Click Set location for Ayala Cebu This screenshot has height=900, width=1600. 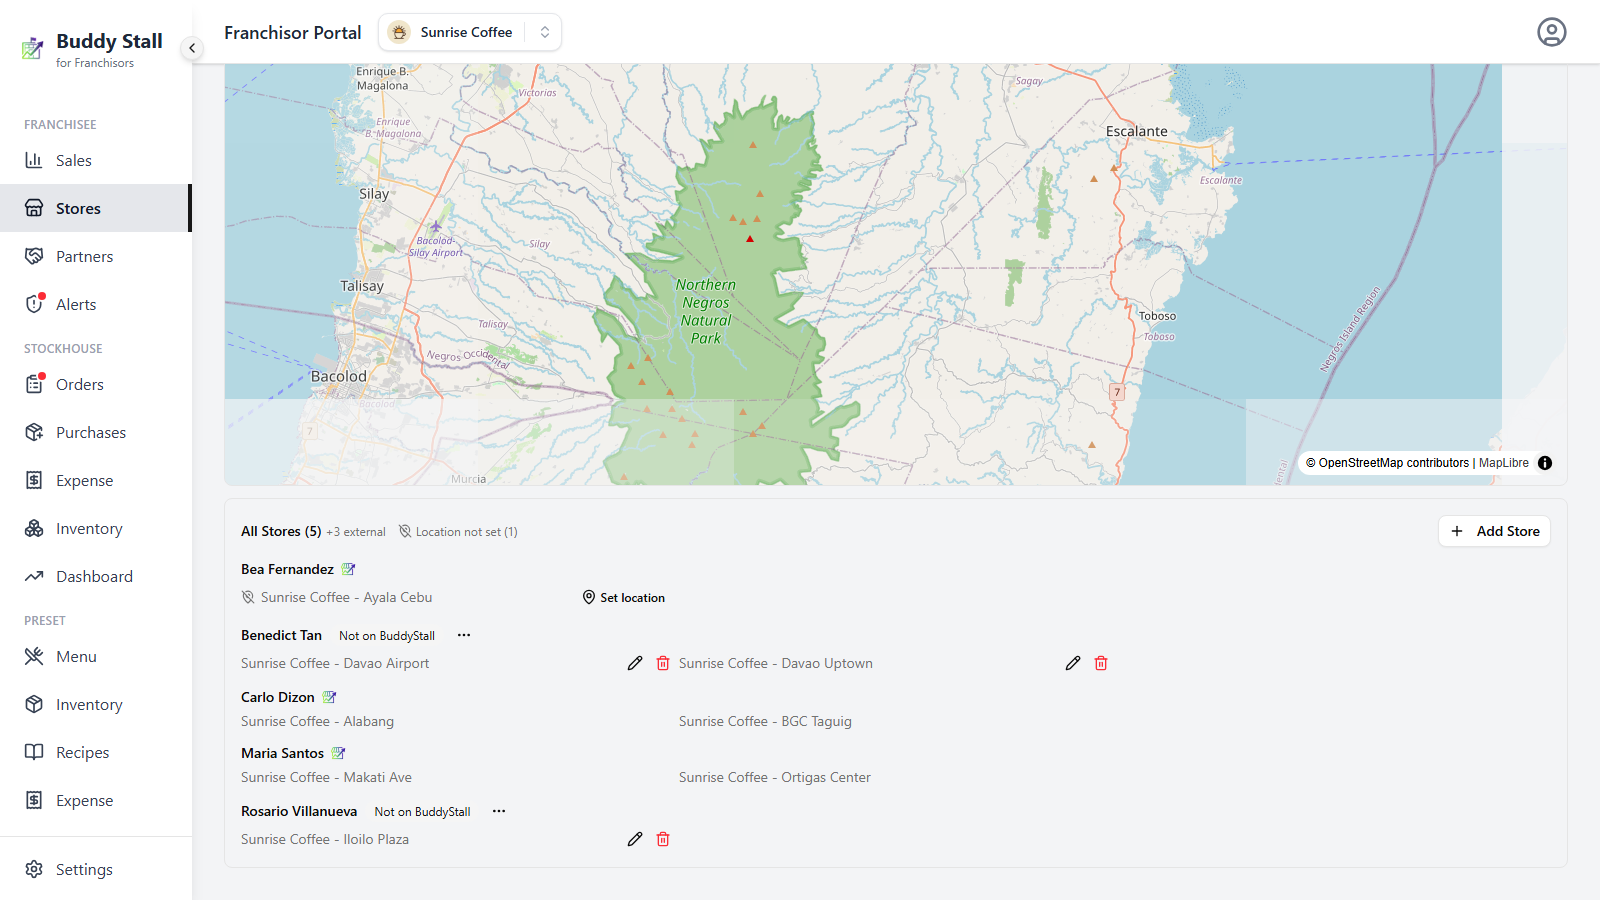[624, 597]
